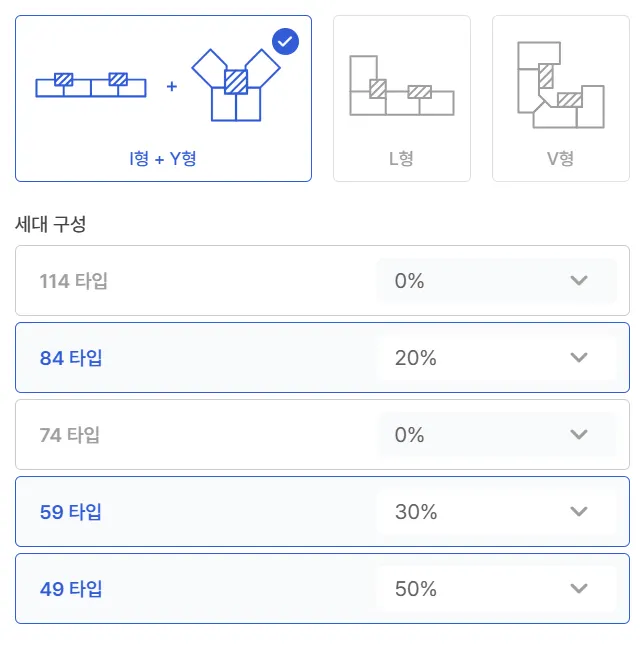The height and width of the screenshot is (650, 642).
Task: Select the 74 타입 row label
Action: (x=70, y=435)
